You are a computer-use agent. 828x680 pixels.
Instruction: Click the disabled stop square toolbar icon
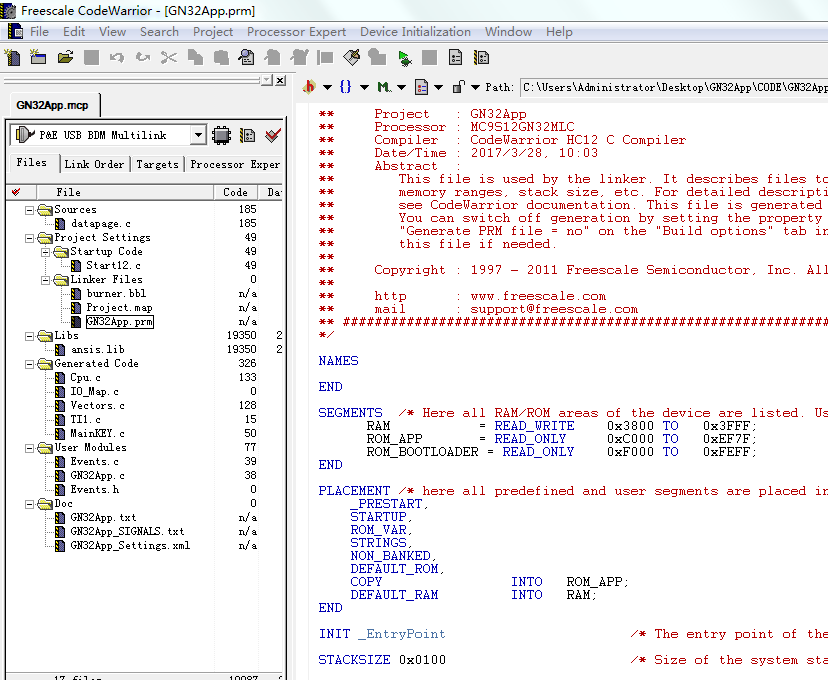[429, 58]
